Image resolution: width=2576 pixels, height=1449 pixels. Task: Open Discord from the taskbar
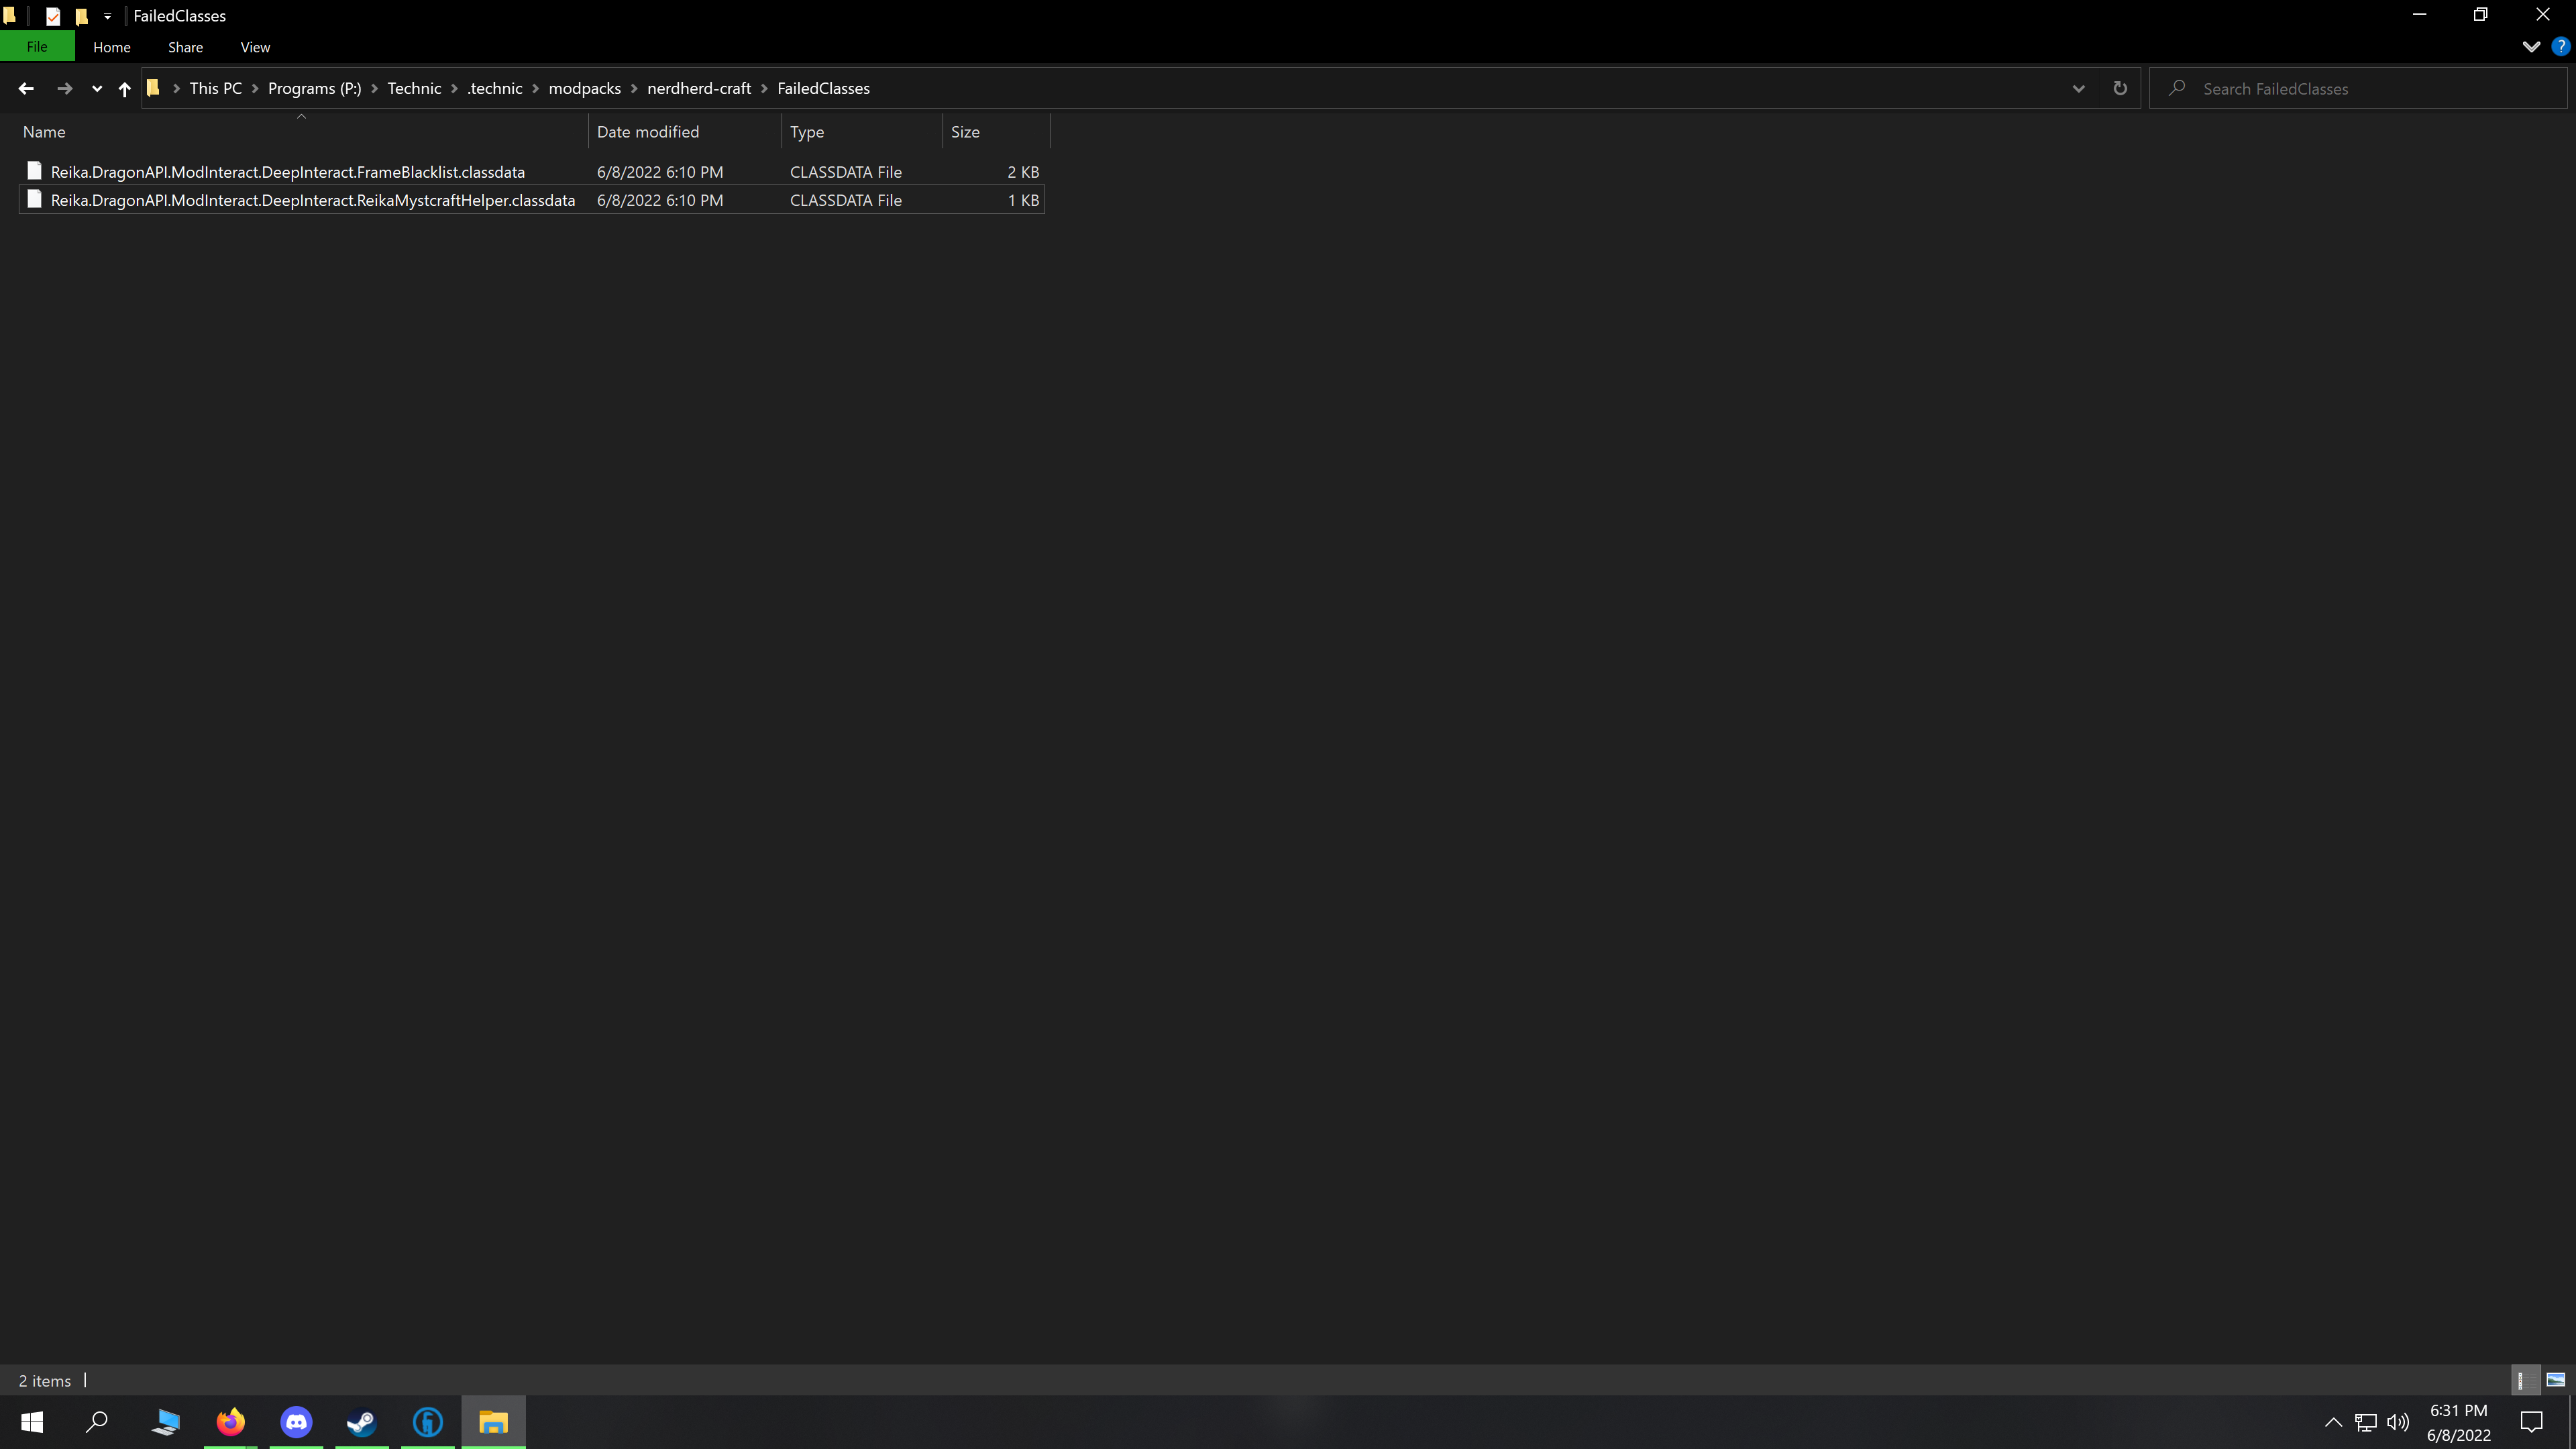coord(296,1421)
